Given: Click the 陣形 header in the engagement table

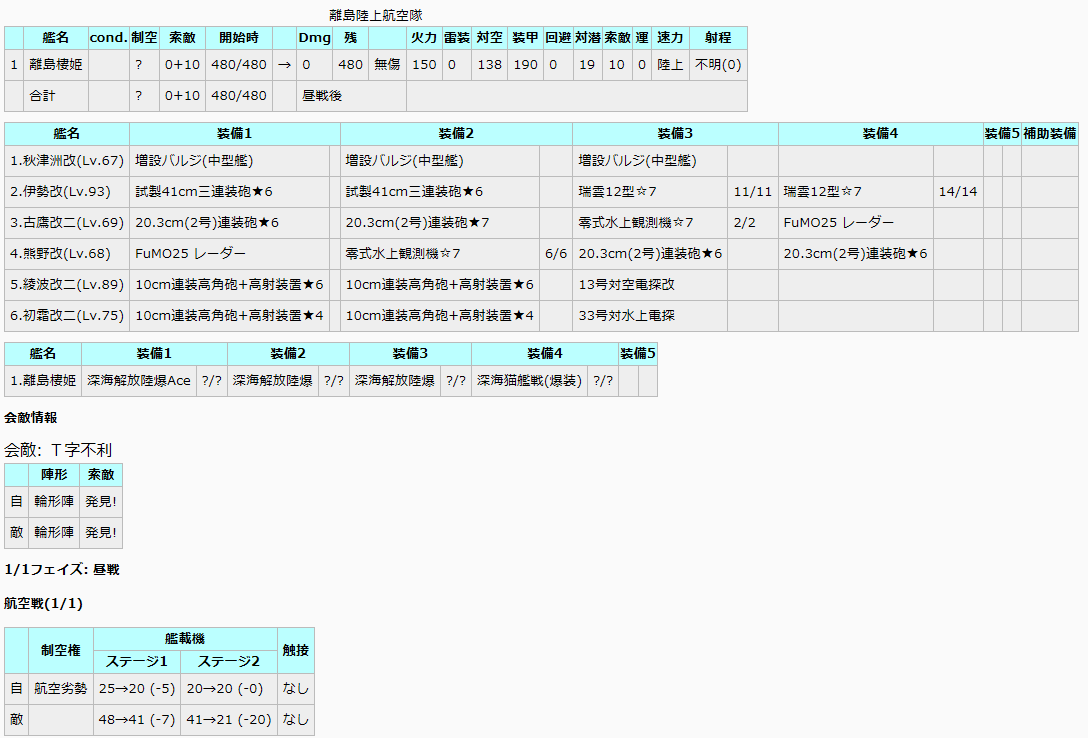Looking at the screenshot, I should (x=54, y=474).
